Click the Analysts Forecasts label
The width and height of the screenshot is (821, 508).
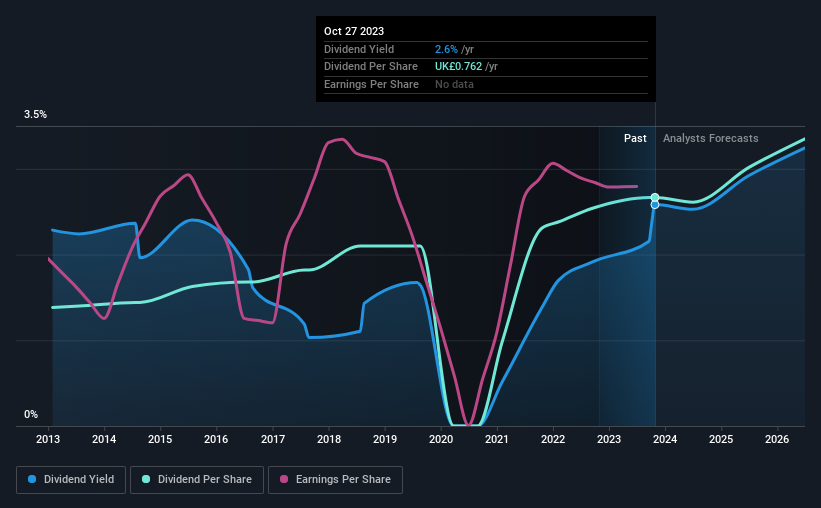(711, 138)
